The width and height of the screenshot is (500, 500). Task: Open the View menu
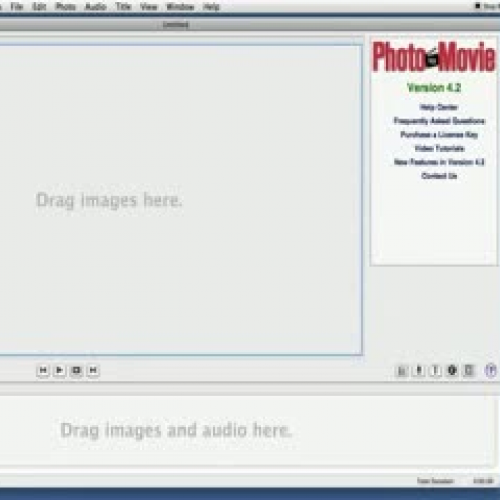(148, 7)
